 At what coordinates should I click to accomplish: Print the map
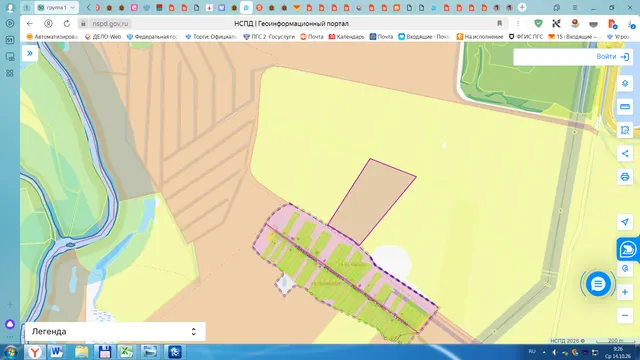point(625,177)
